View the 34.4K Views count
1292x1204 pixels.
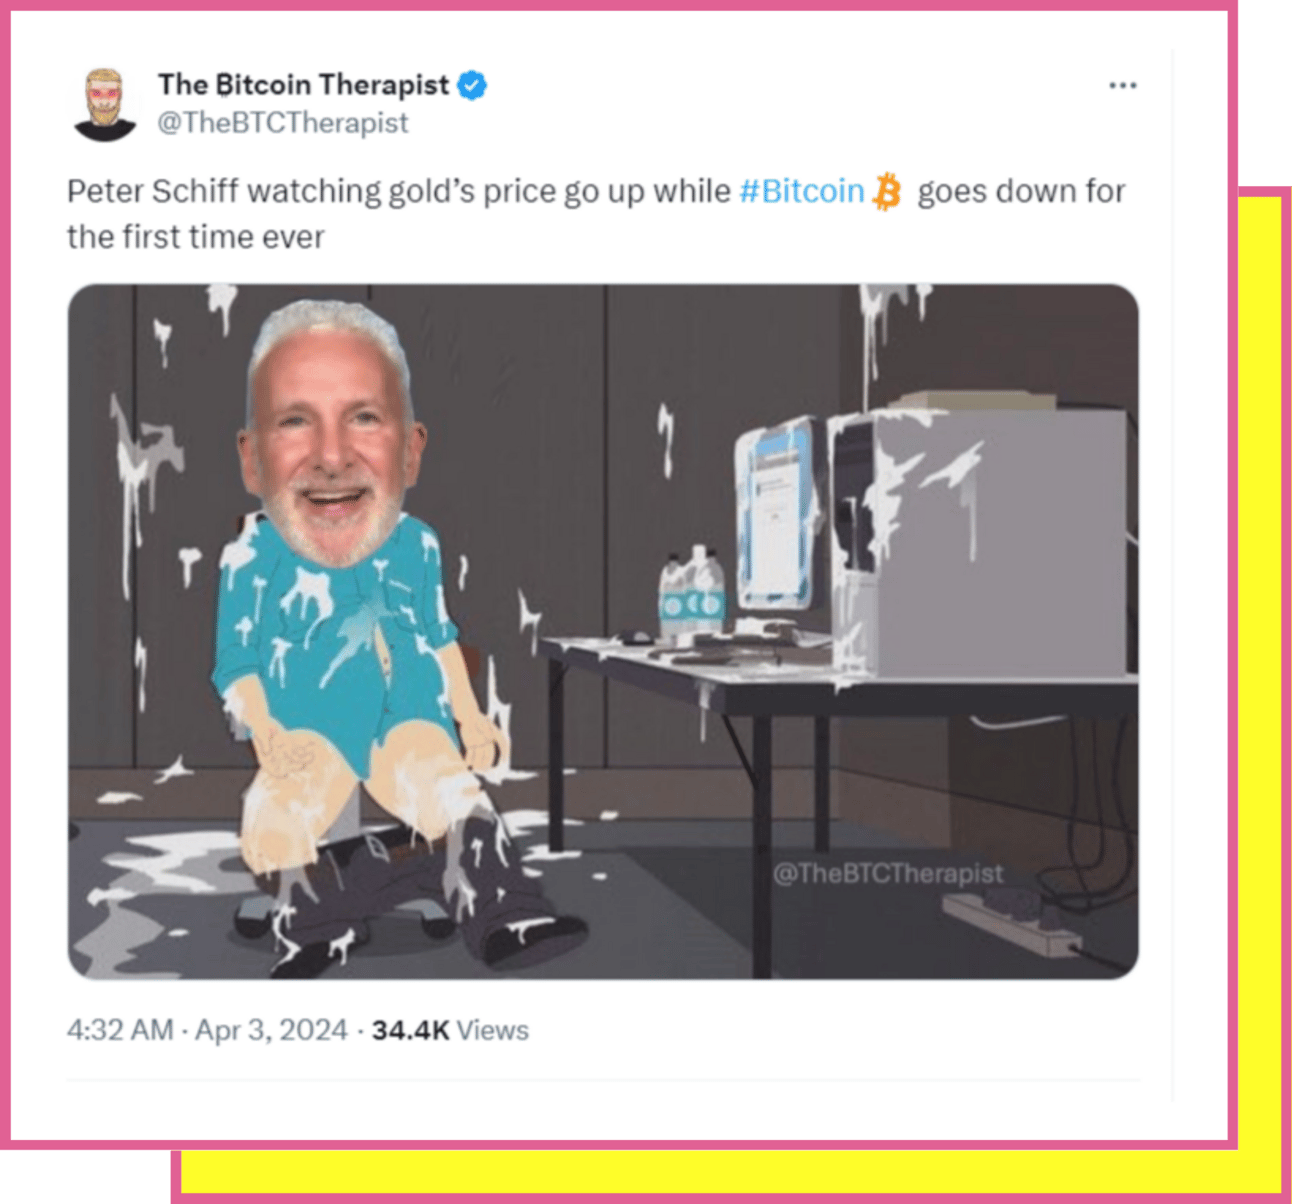pos(450,1030)
